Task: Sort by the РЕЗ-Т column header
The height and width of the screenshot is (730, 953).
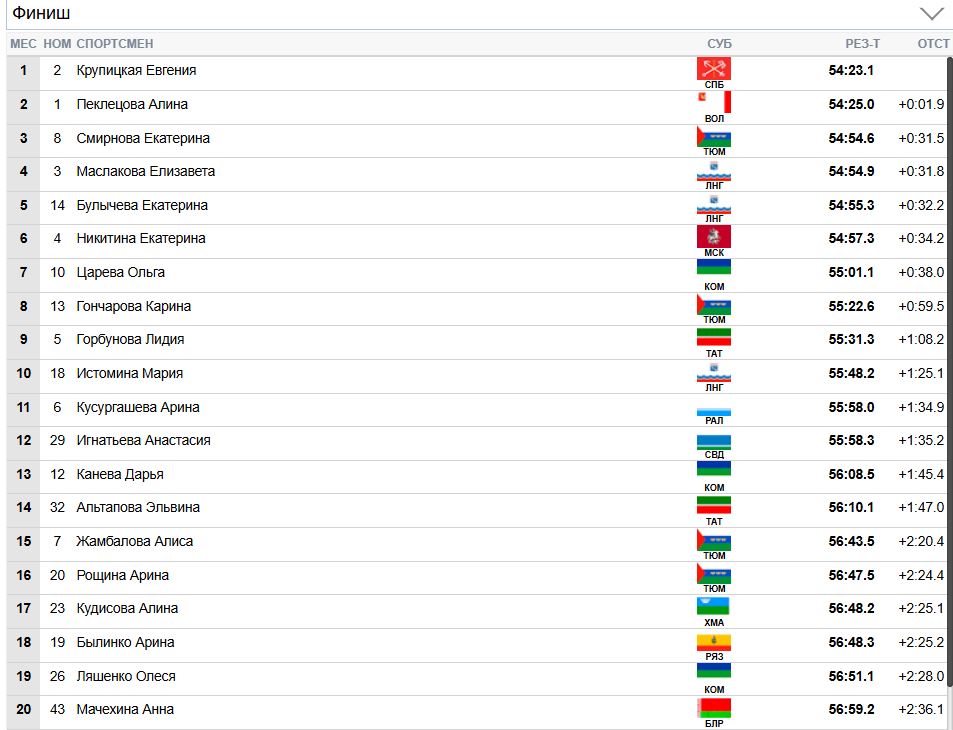Action: [x=862, y=44]
